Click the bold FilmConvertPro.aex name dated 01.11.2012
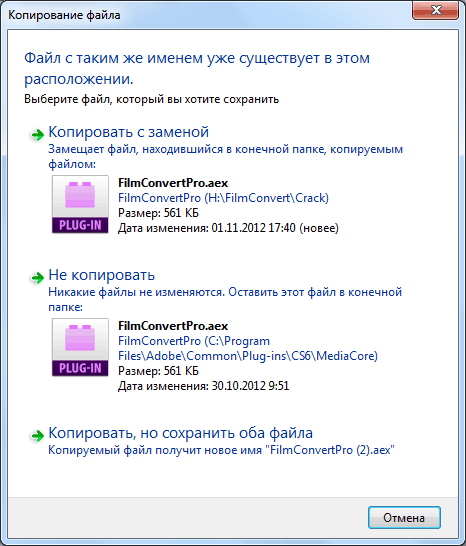Viewport: 466px width, 546px height. coord(173,183)
